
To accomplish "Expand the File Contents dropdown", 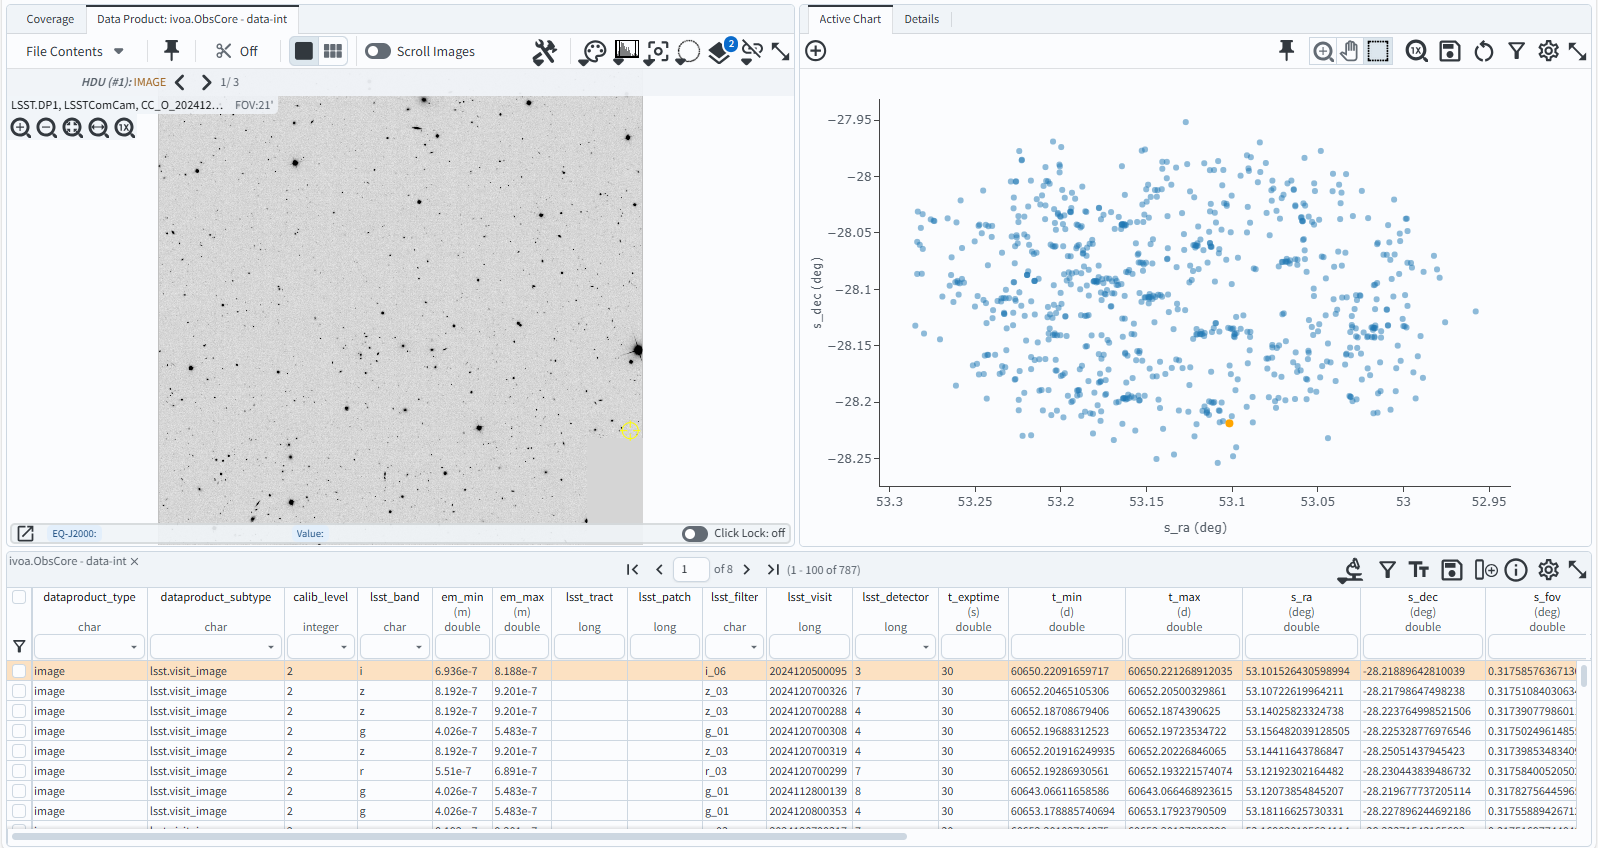I will pos(75,51).
